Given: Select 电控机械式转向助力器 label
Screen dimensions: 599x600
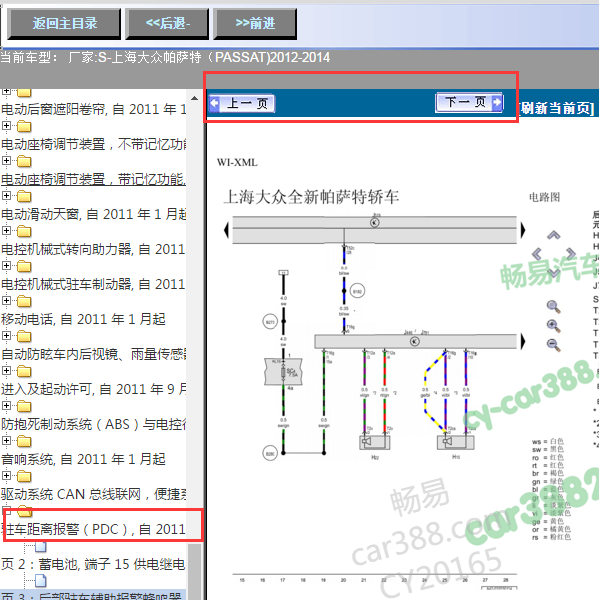Looking at the screenshot, I should coord(93,249).
